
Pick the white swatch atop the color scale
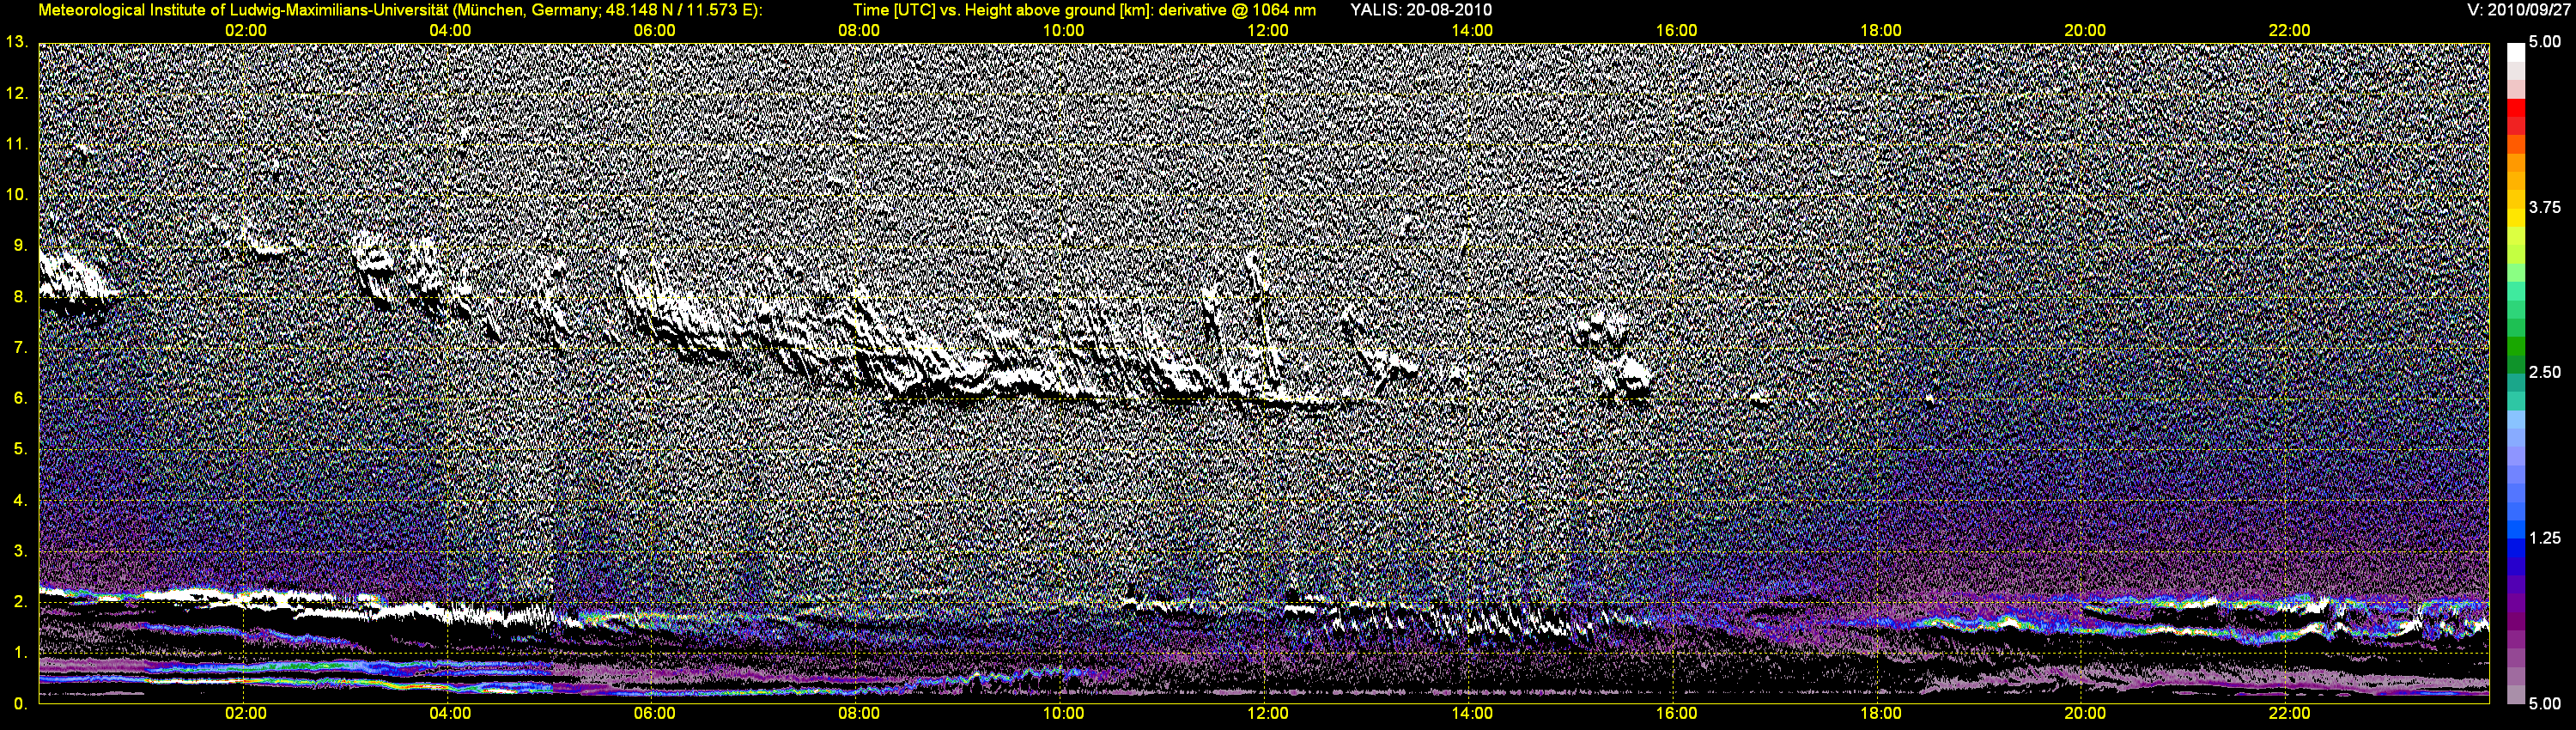(2515, 52)
